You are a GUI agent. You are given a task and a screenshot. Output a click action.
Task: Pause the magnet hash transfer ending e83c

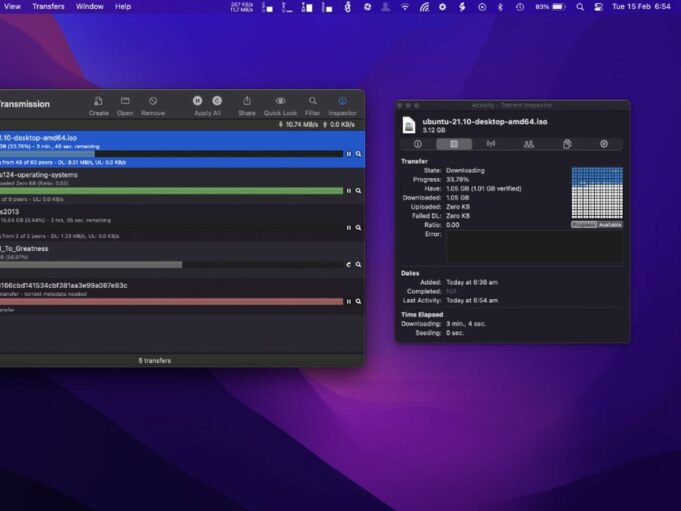349,301
